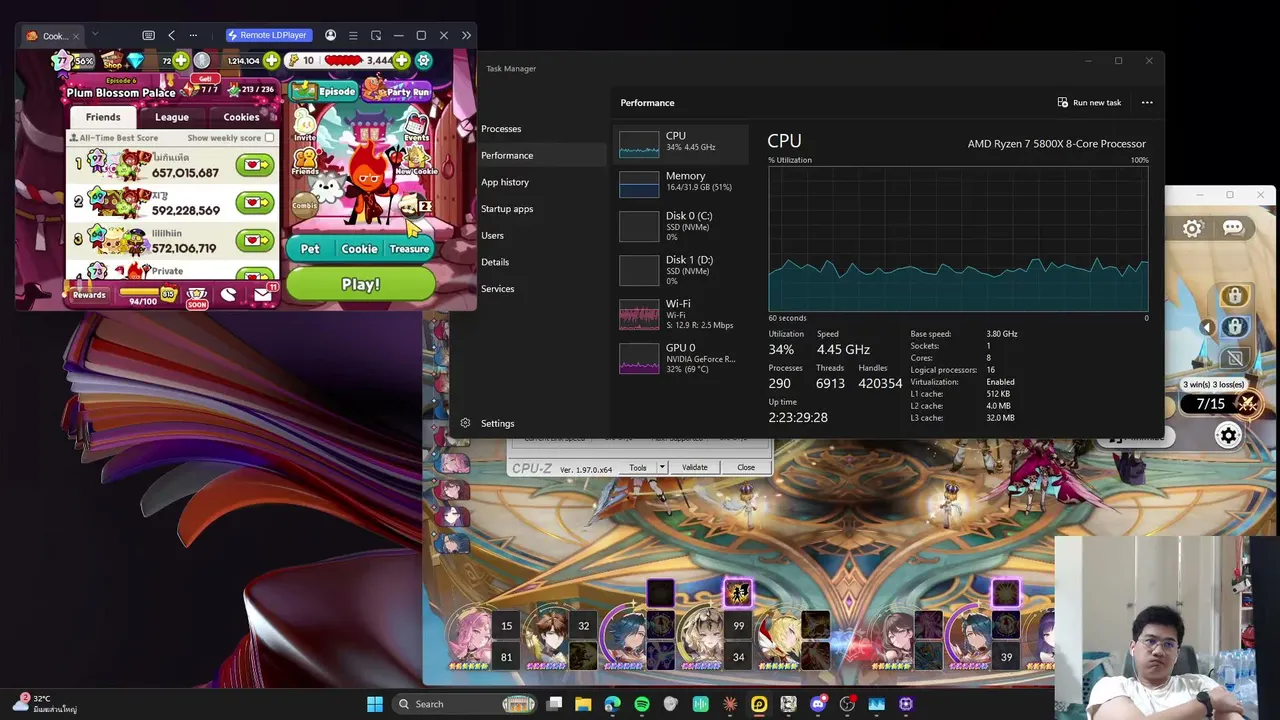Add lives with the plus beside 3,444
The width and height of the screenshot is (1280, 720).
pyautogui.click(x=402, y=61)
